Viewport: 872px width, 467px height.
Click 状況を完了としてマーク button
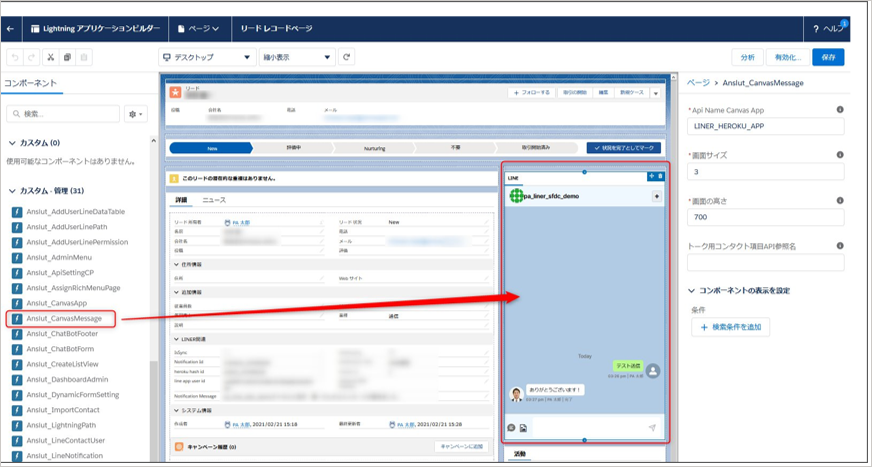623,148
